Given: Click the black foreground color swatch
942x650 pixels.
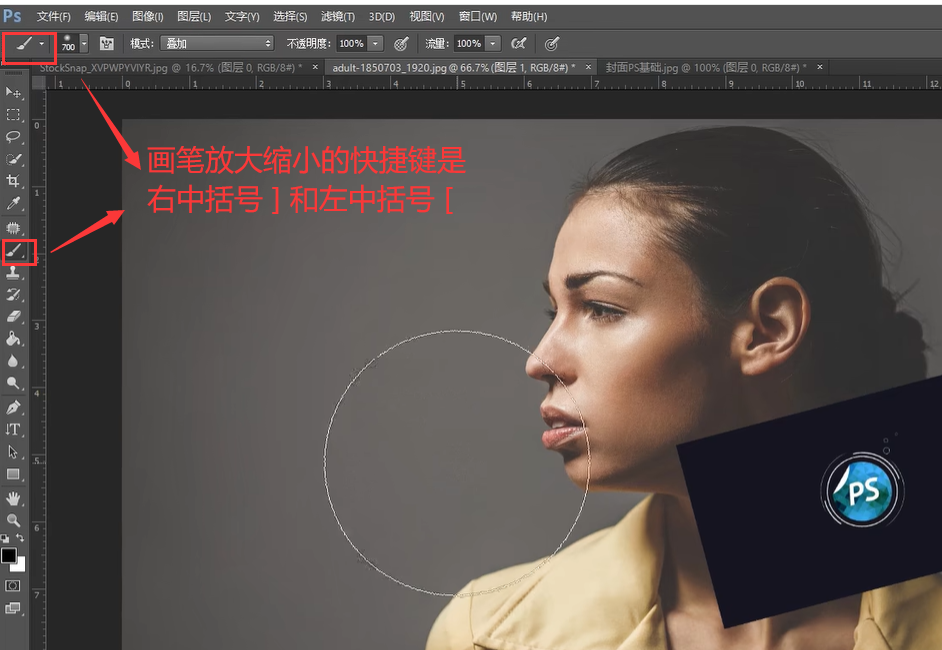Looking at the screenshot, I should pyautogui.click(x=8, y=555).
